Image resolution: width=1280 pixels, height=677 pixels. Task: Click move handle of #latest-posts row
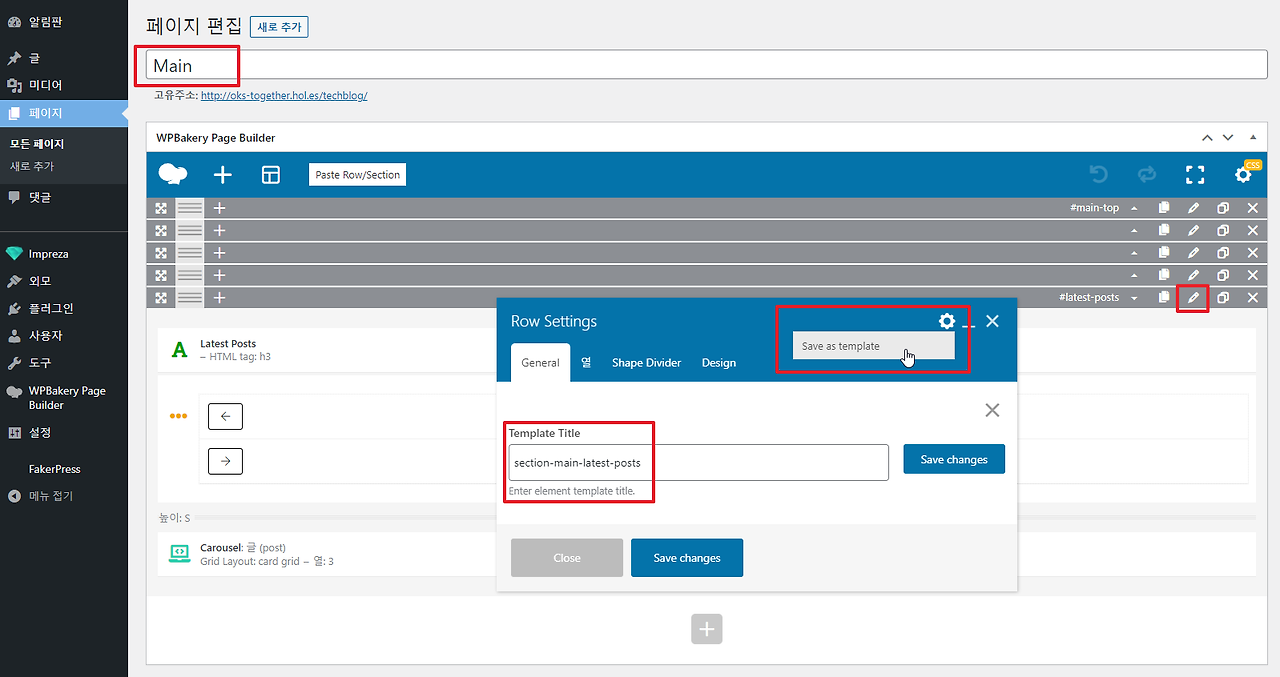(161, 297)
